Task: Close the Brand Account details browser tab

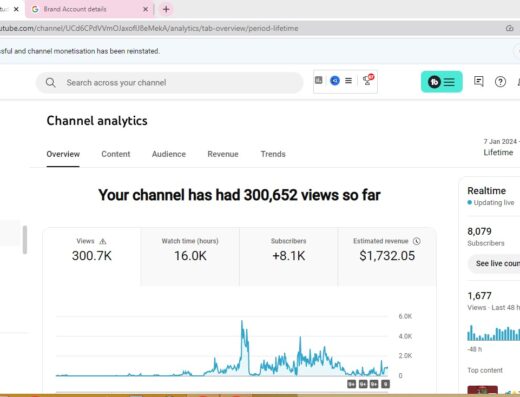Action: tap(145, 9)
